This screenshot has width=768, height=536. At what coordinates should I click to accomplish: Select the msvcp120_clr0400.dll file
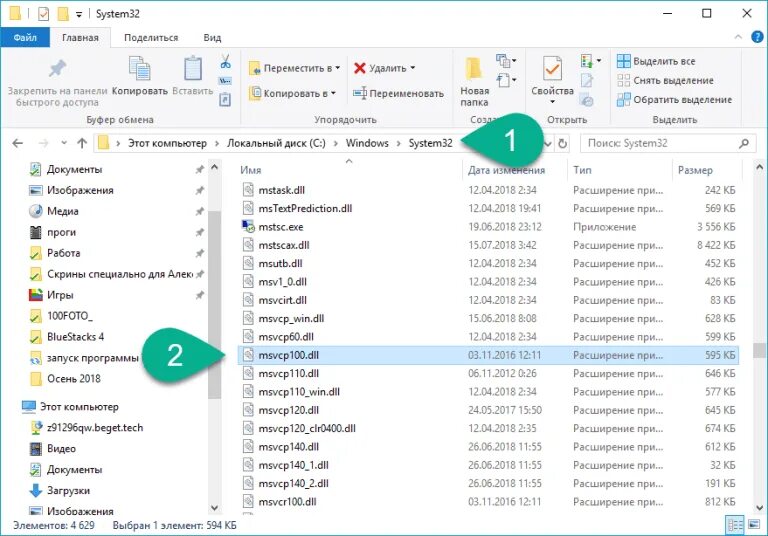point(488,428)
